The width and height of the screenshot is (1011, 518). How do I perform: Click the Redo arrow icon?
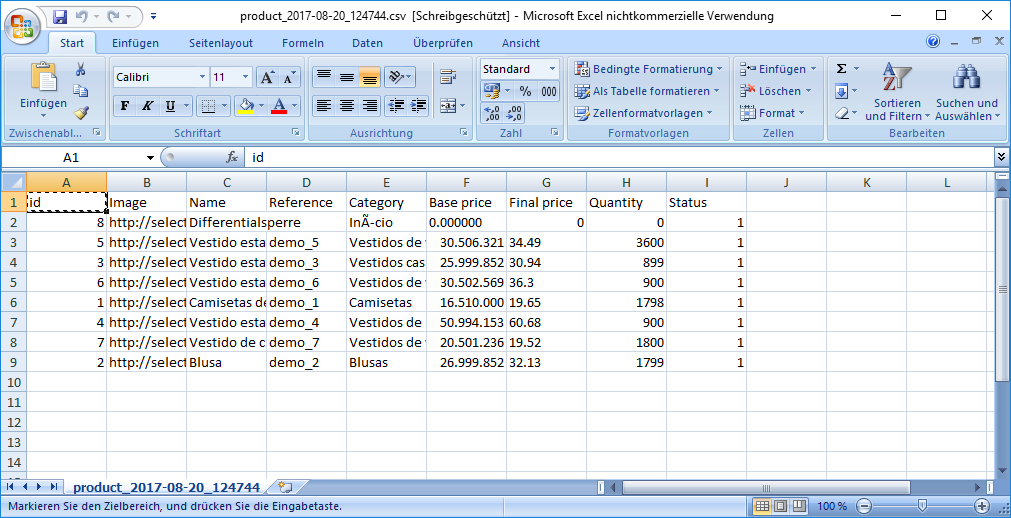click(x=113, y=15)
